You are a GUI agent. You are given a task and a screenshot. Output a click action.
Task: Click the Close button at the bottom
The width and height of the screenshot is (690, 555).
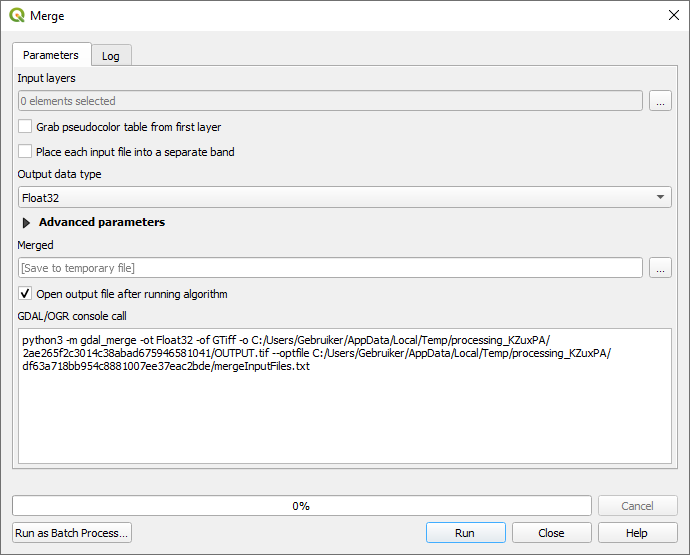coord(551,533)
